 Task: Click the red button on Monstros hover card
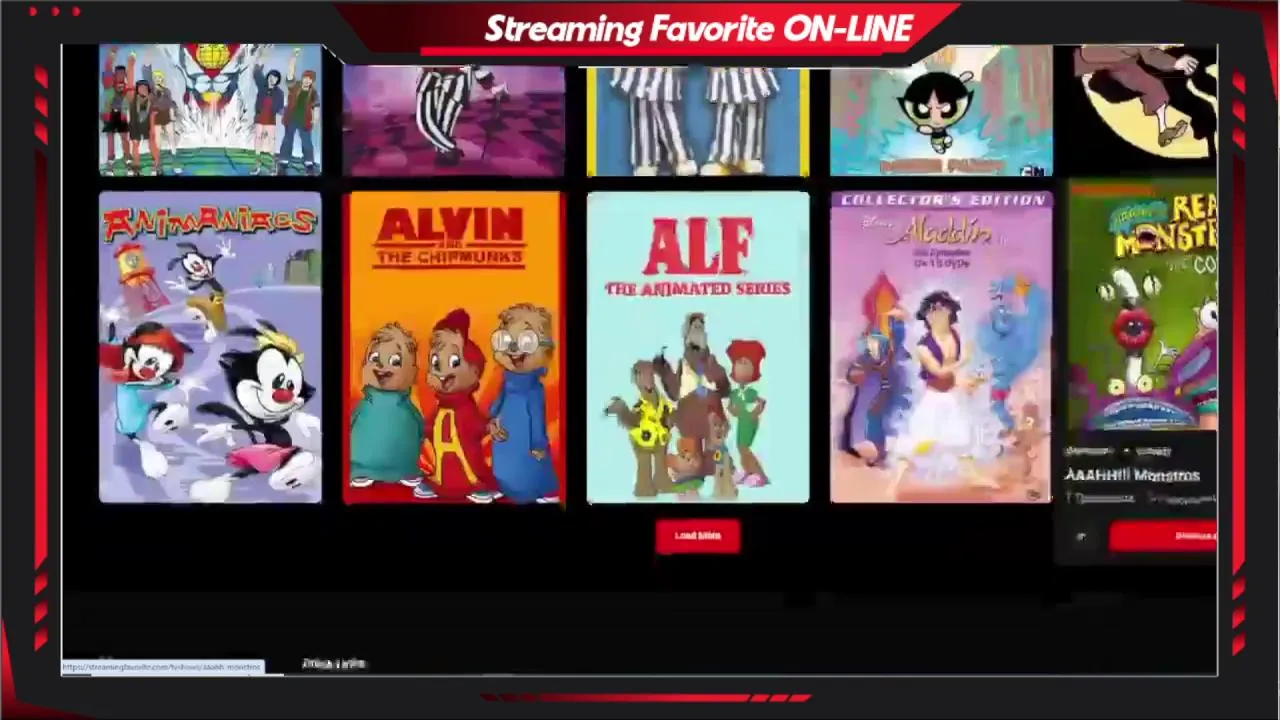click(1164, 537)
